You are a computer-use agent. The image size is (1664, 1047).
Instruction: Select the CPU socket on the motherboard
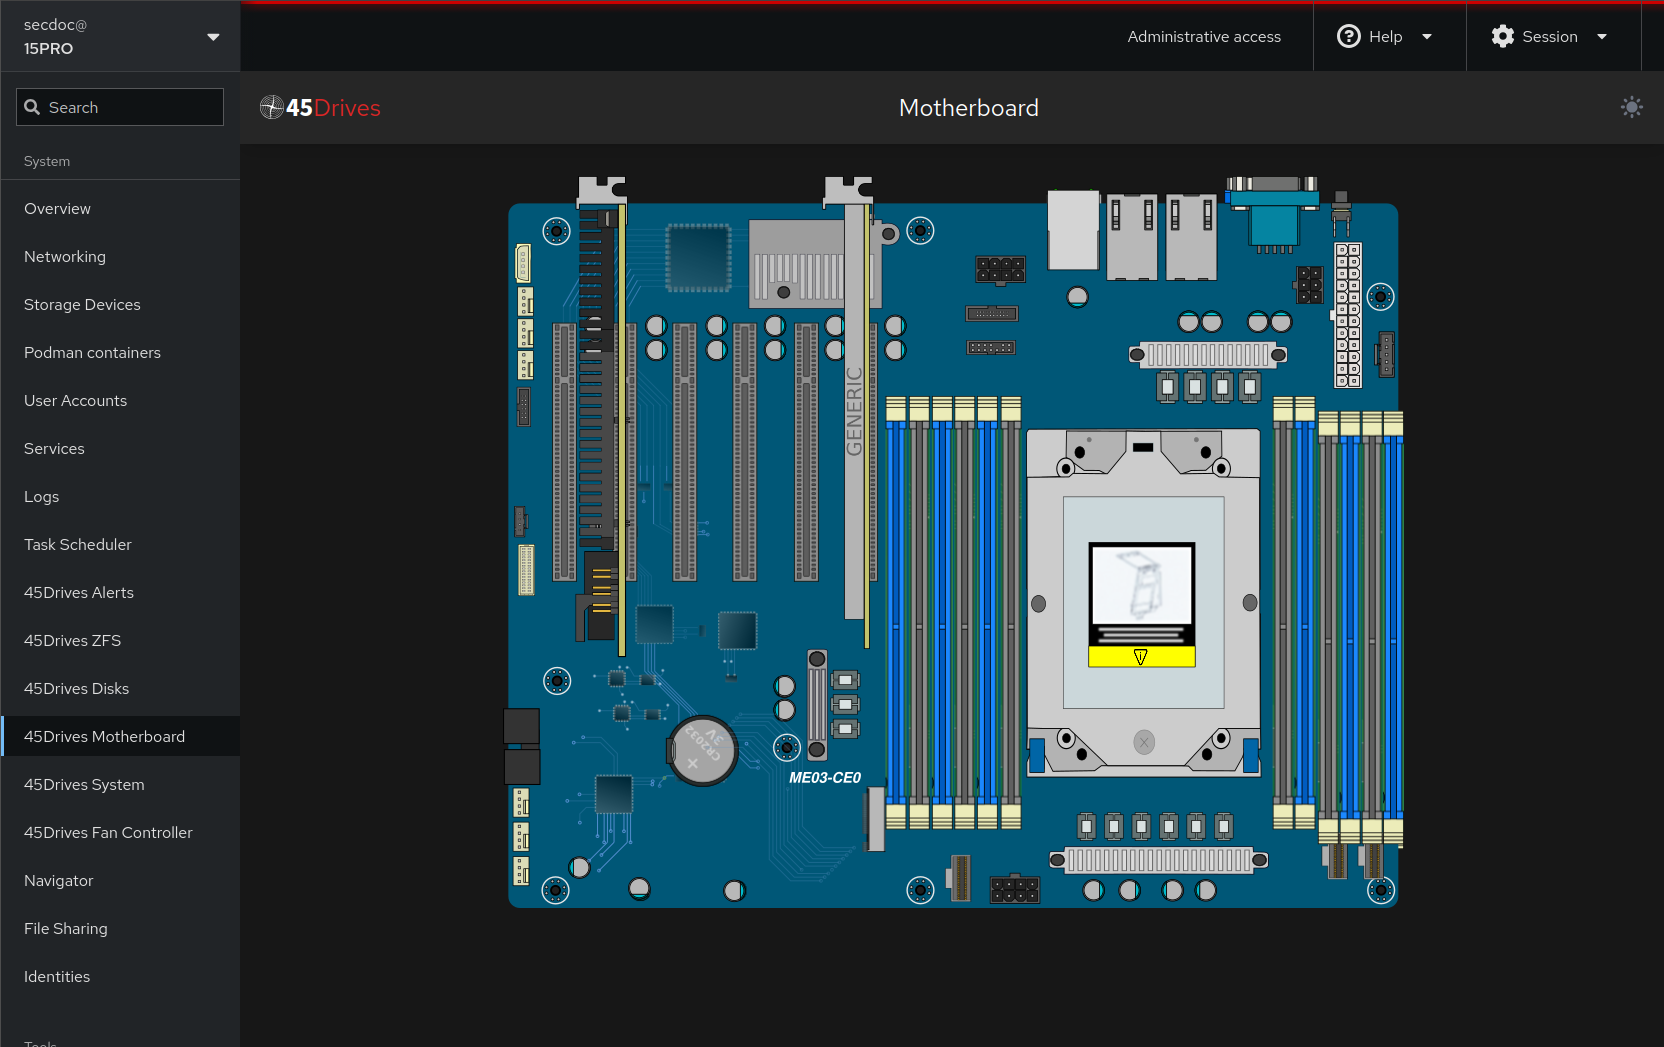pyautogui.click(x=1144, y=603)
